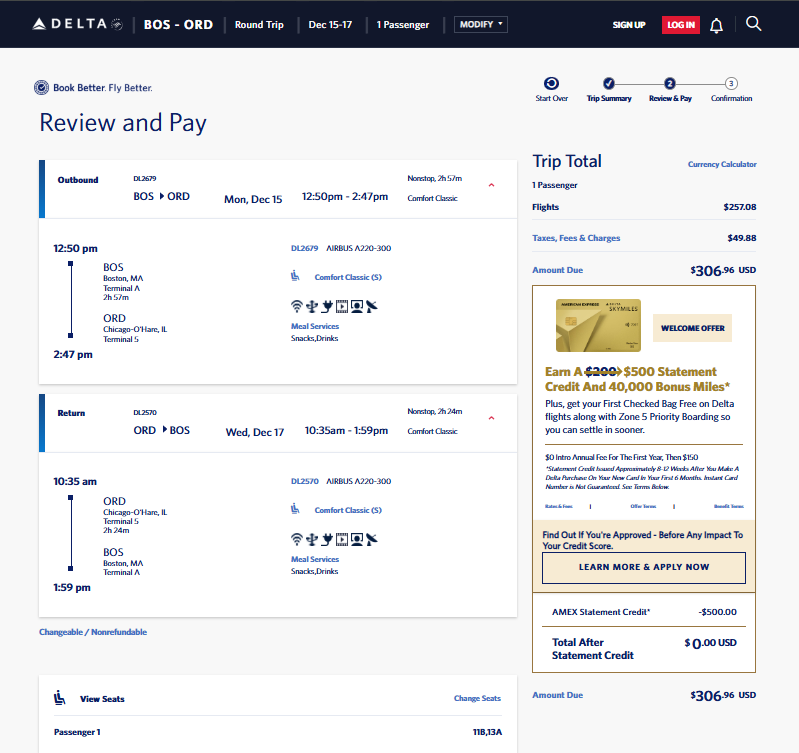Open outbound Meal Services link
Image resolution: width=799 pixels, height=753 pixels.
click(x=314, y=326)
